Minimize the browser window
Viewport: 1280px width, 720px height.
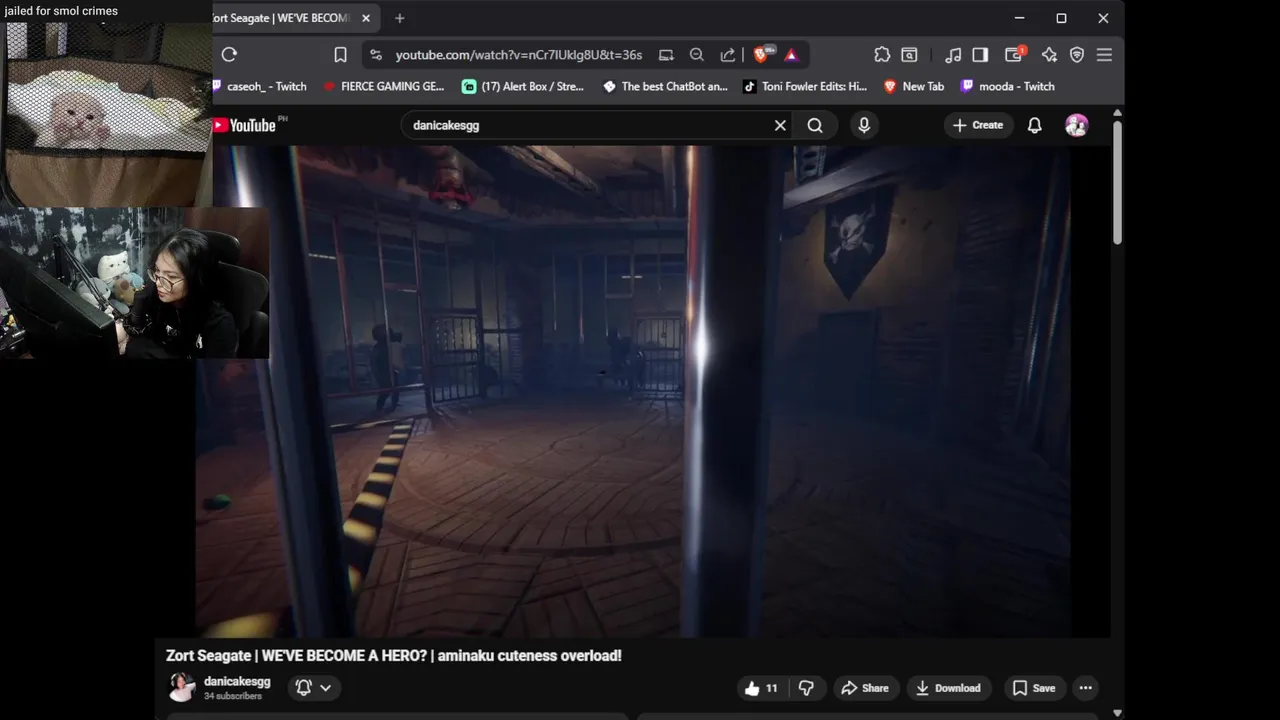click(1019, 18)
